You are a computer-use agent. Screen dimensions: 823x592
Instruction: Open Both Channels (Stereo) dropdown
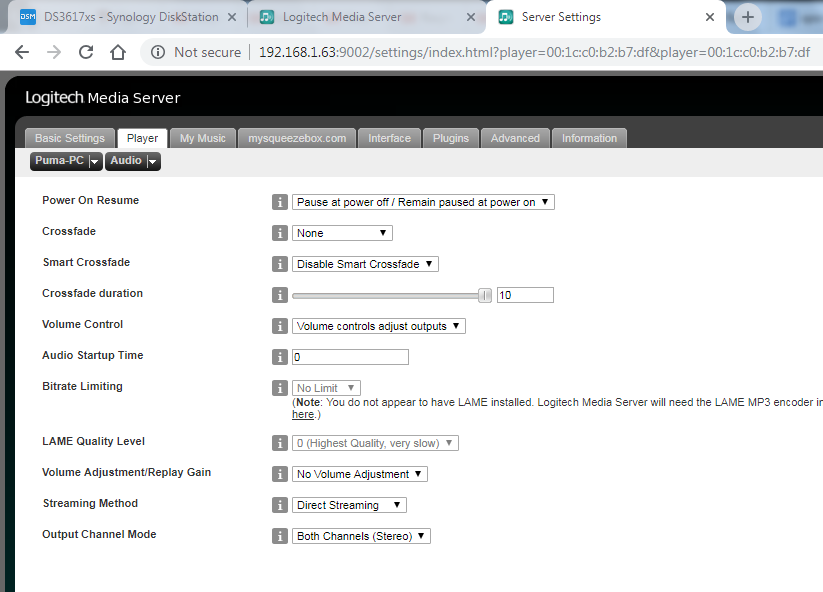coord(362,536)
